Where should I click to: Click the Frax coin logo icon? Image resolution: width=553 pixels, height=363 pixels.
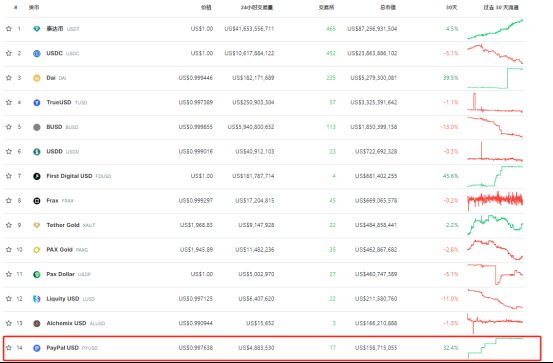pos(37,201)
